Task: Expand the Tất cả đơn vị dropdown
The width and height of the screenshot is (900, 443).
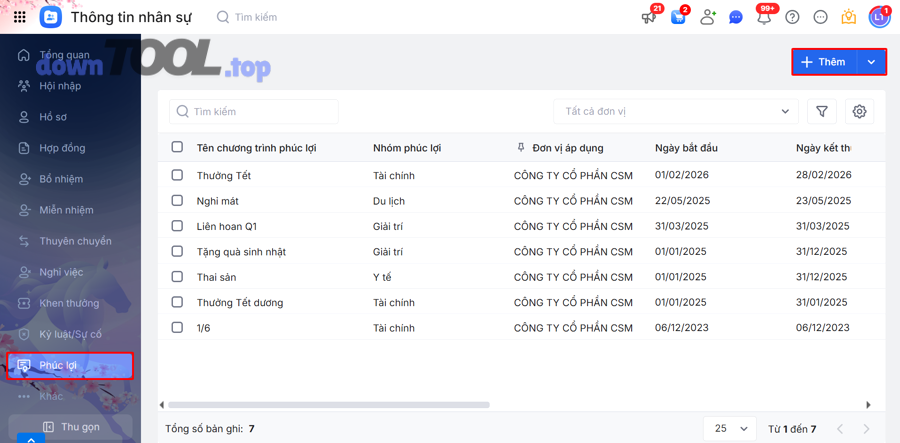Action: 676,112
